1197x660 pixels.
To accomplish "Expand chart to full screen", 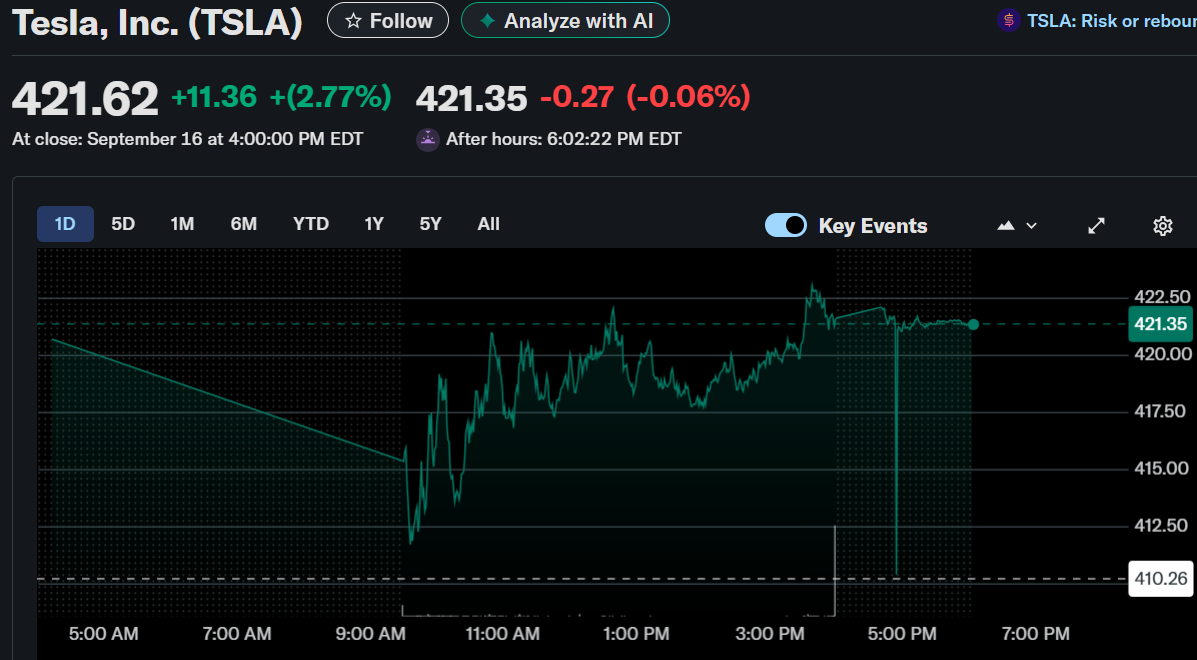I will pyautogui.click(x=1096, y=226).
